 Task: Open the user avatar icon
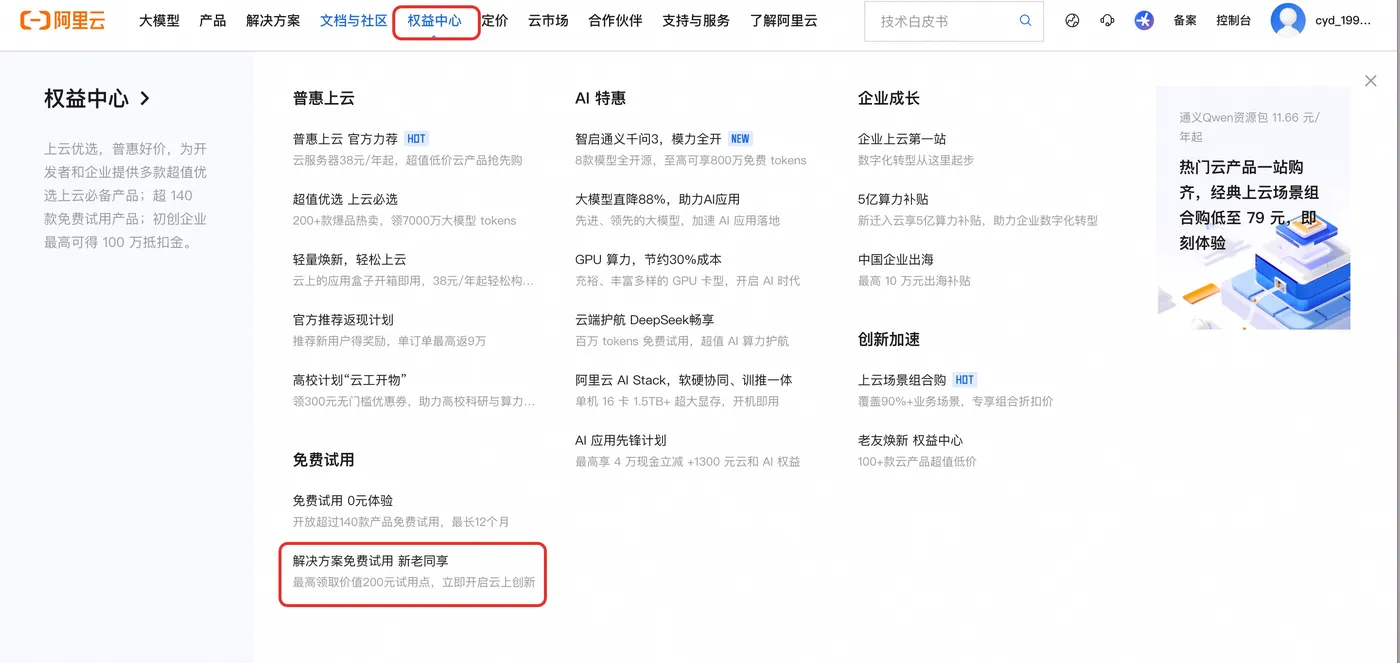point(1288,20)
